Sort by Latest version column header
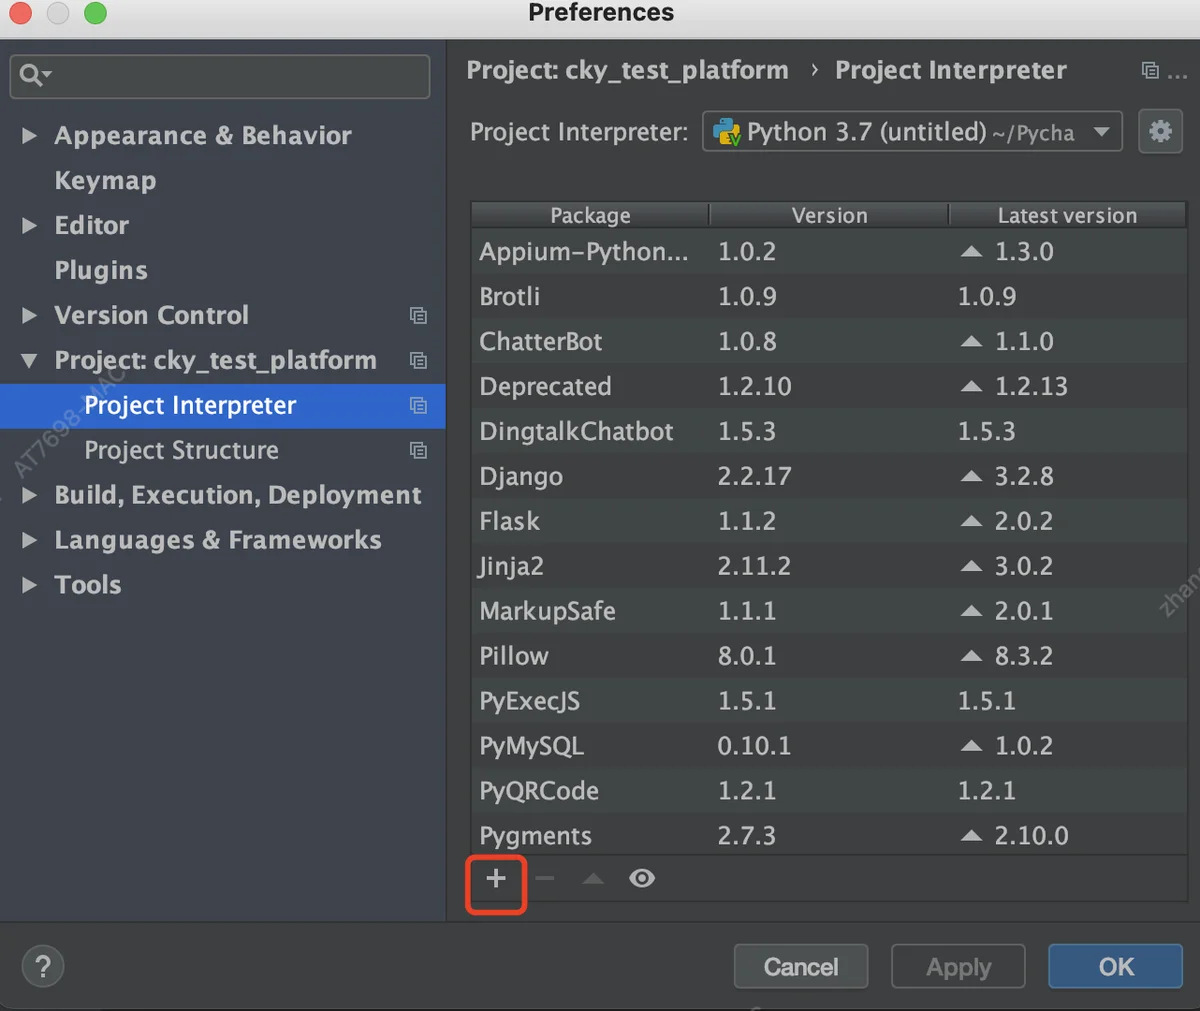1200x1011 pixels. 1067,216
